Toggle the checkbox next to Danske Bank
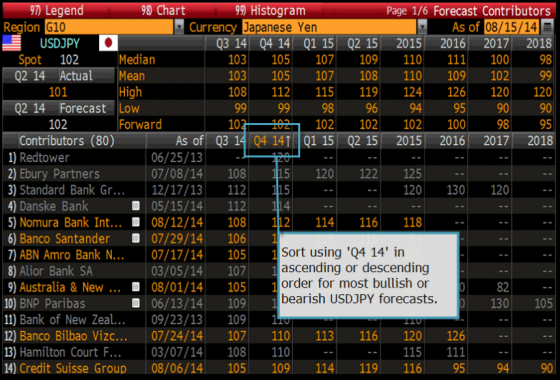Image resolution: width=560 pixels, height=380 pixels. pos(136,206)
